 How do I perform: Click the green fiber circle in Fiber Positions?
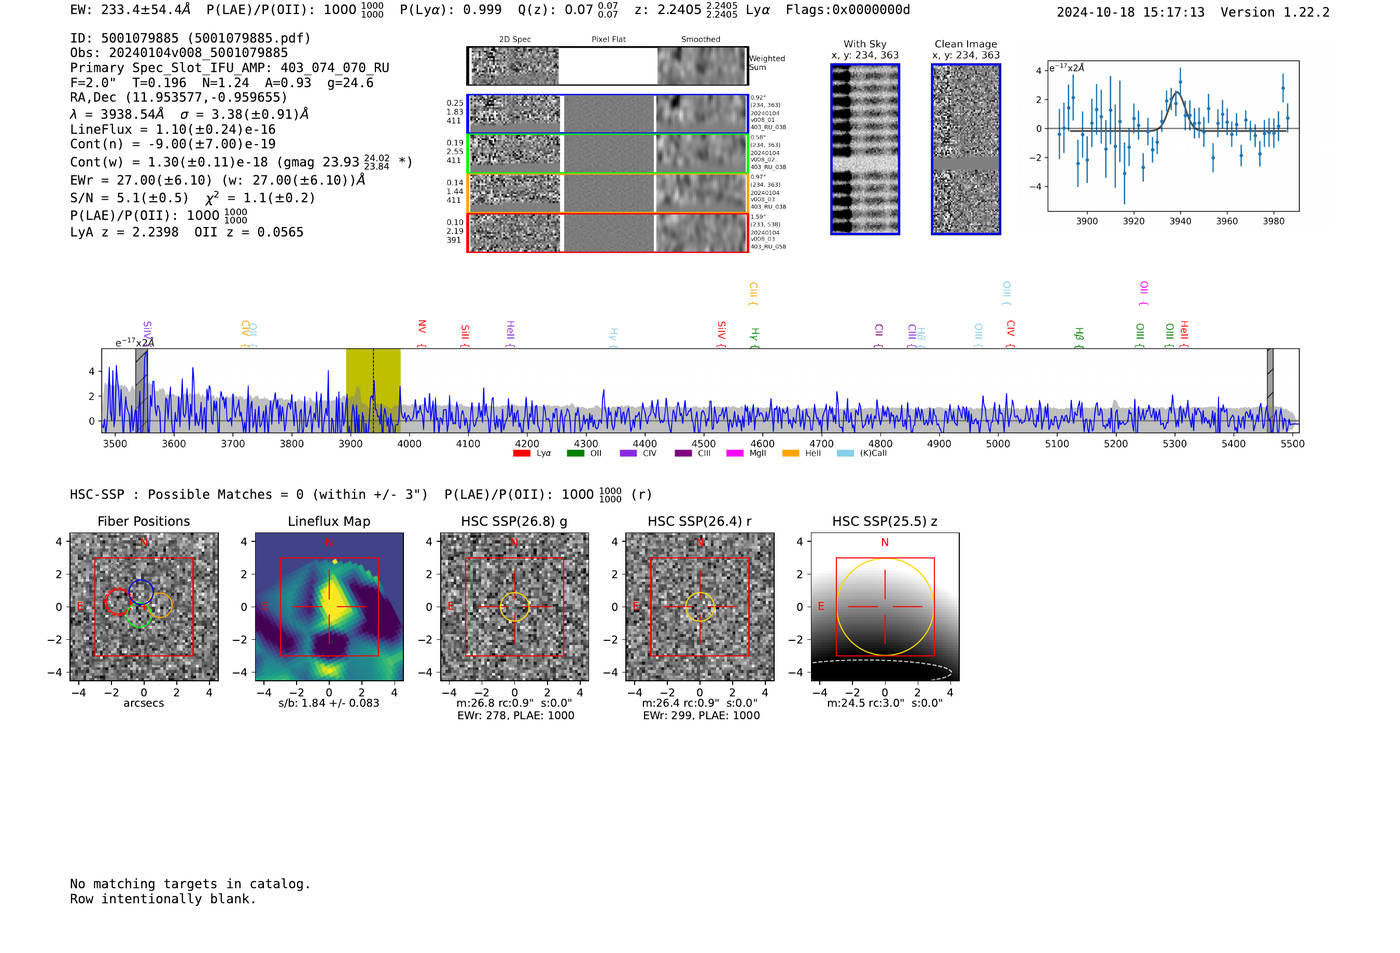pyautogui.click(x=139, y=616)
